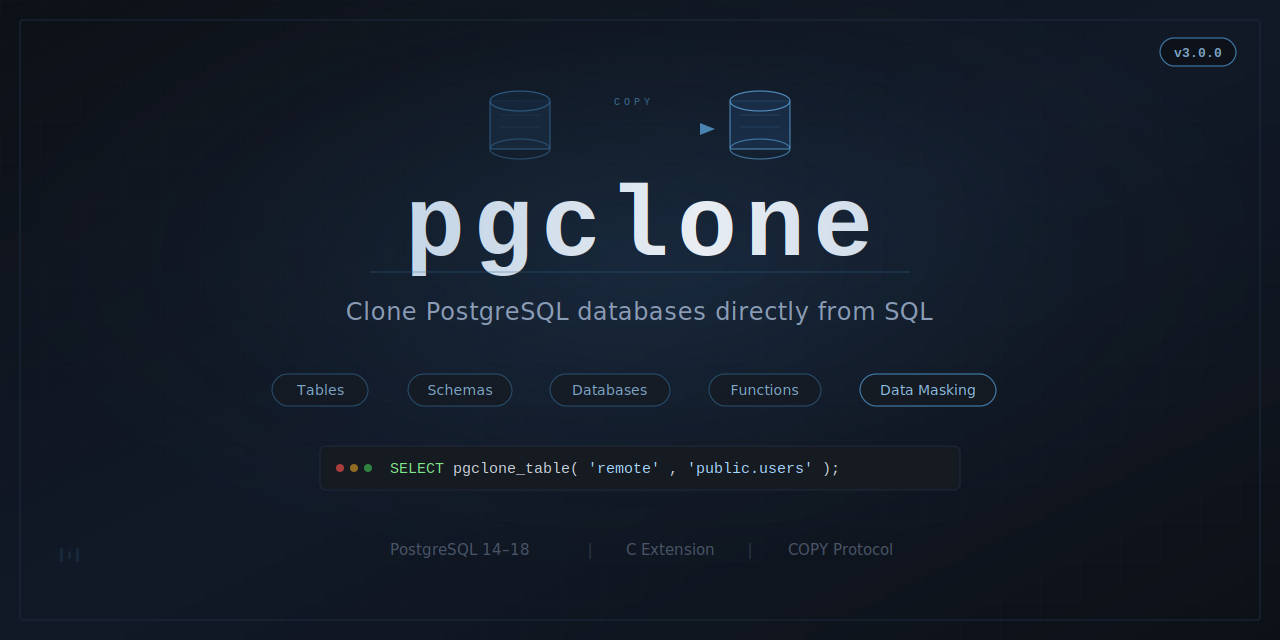Select the Data Masking pill
Screen dimensions: 1280x640
pyautogui.click(x=928, y=390)
